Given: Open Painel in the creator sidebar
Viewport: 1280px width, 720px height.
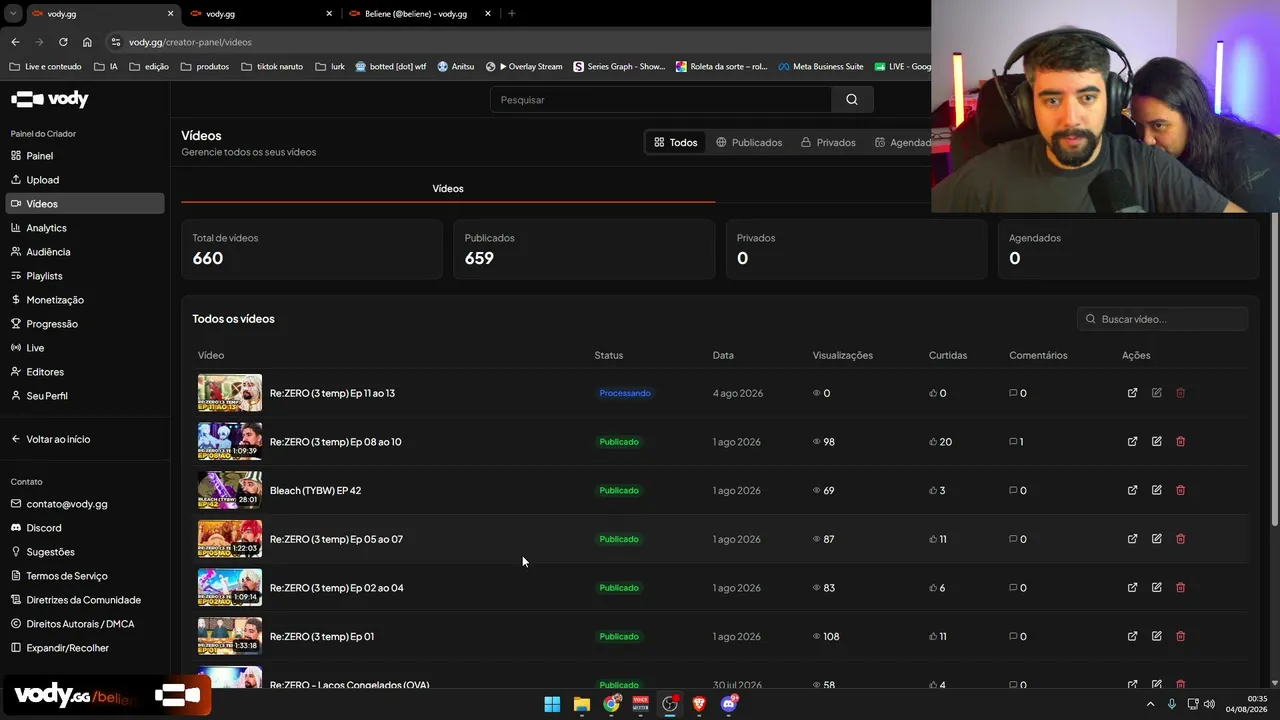Looking at the screenshot, I should 85,156.
